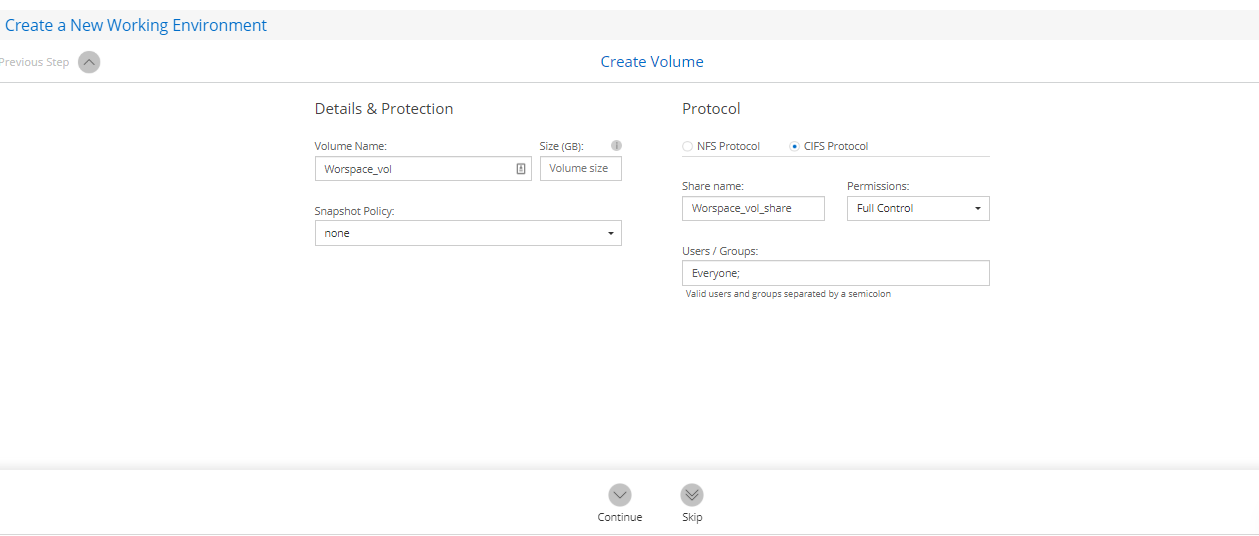Focus the Volume Name text field
1259x536 pixels.
(415, 169)
